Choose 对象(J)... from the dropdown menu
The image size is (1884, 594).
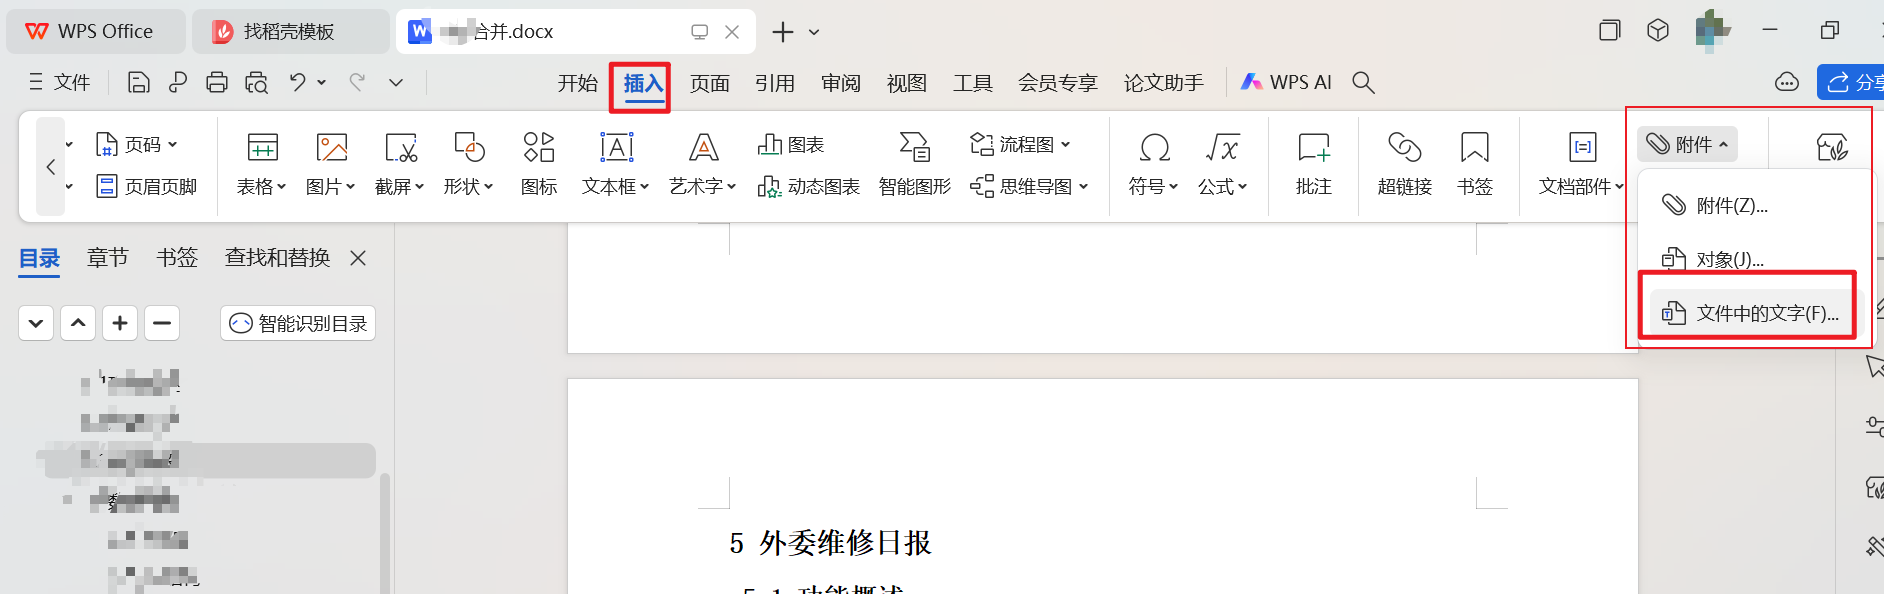coord(1748,259)
